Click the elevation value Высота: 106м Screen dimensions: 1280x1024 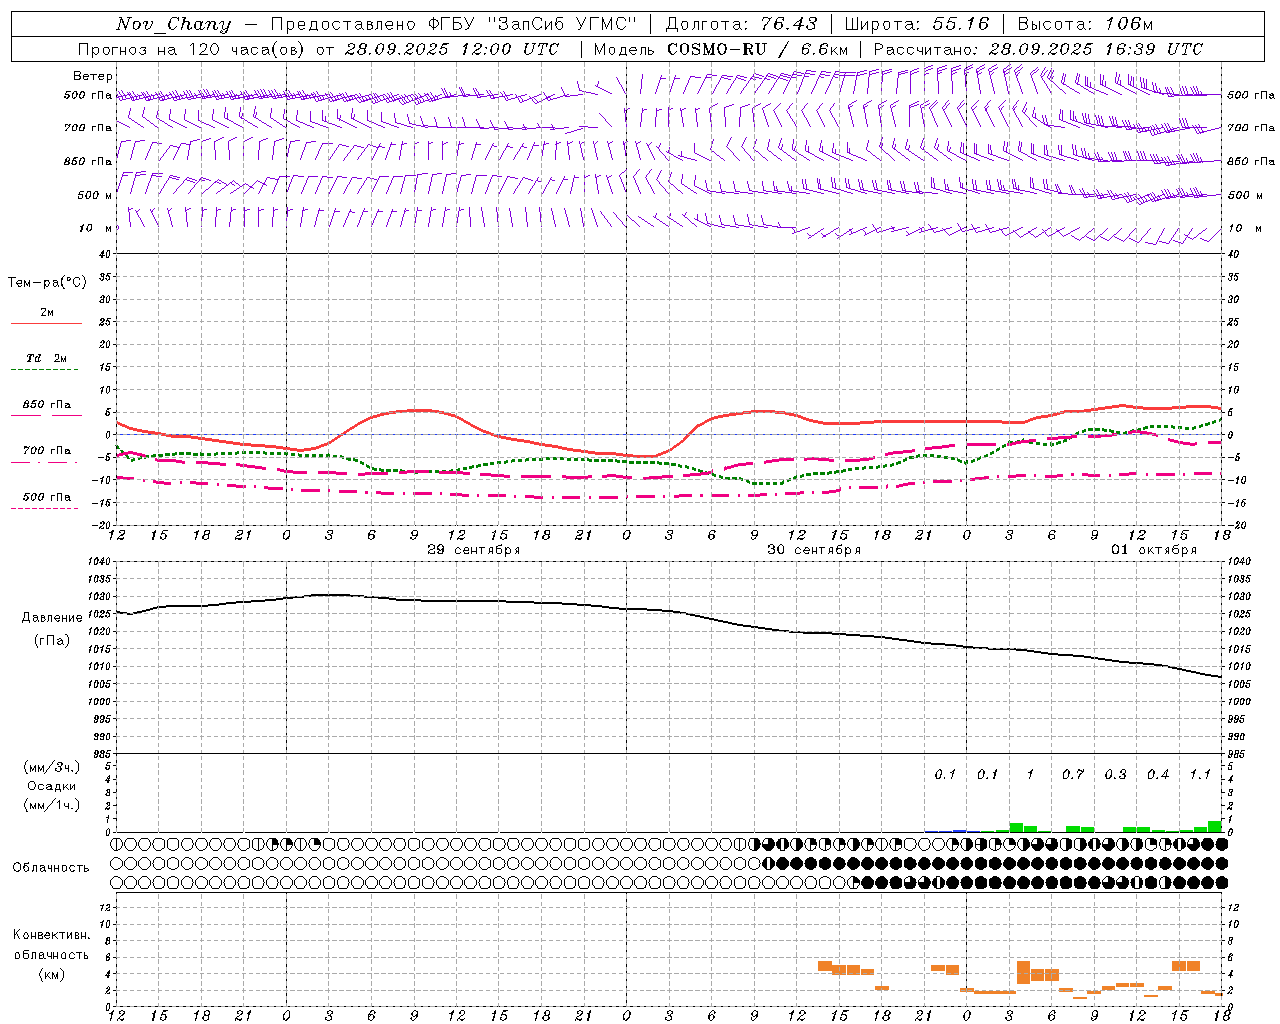point(1085,24)
